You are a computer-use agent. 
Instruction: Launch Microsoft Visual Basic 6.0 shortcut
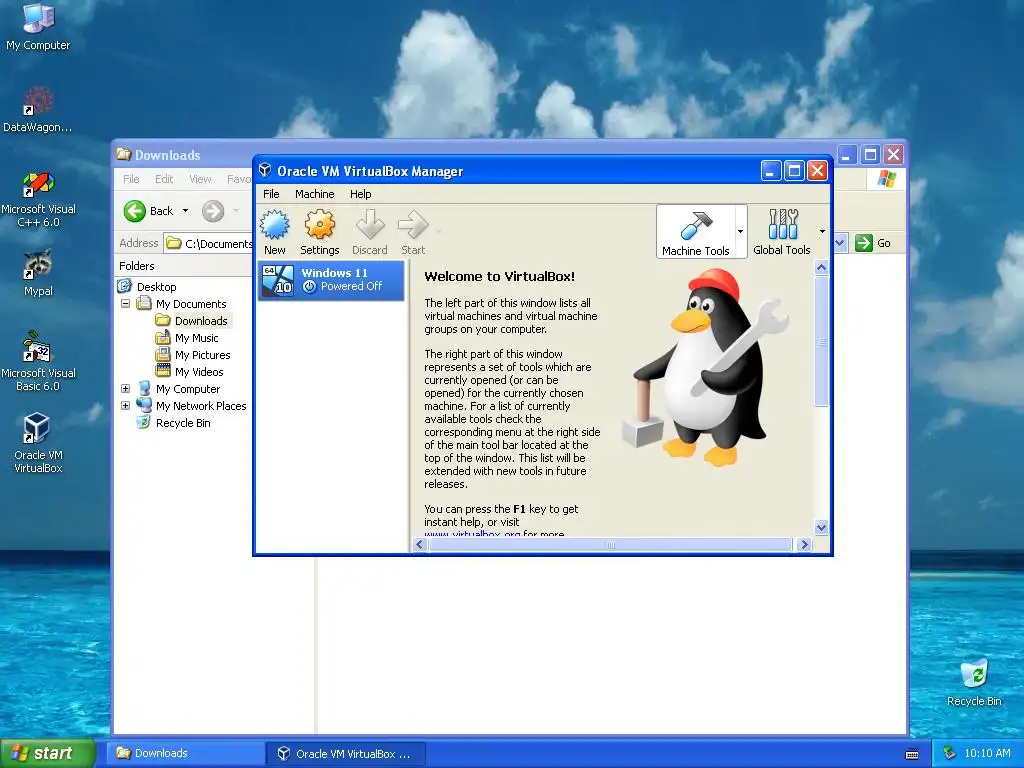click(x=38, y=362)
